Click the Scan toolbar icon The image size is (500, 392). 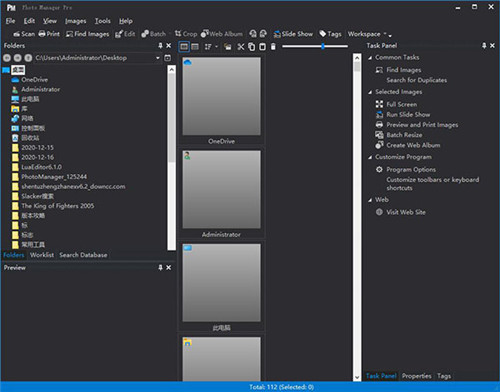point(24,34)
